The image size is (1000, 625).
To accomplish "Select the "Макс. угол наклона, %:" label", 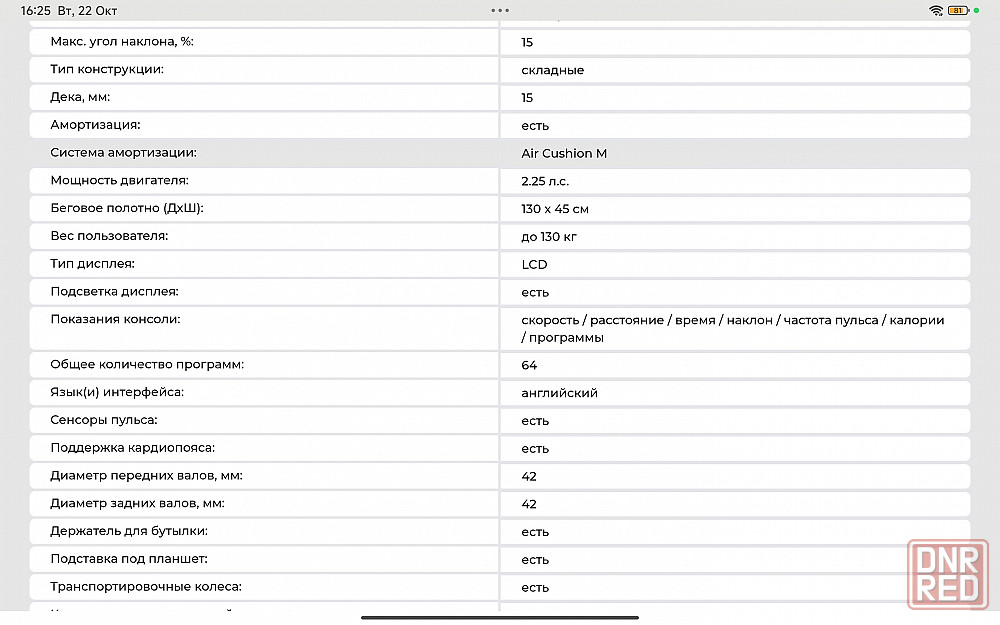I will (122, 41).
